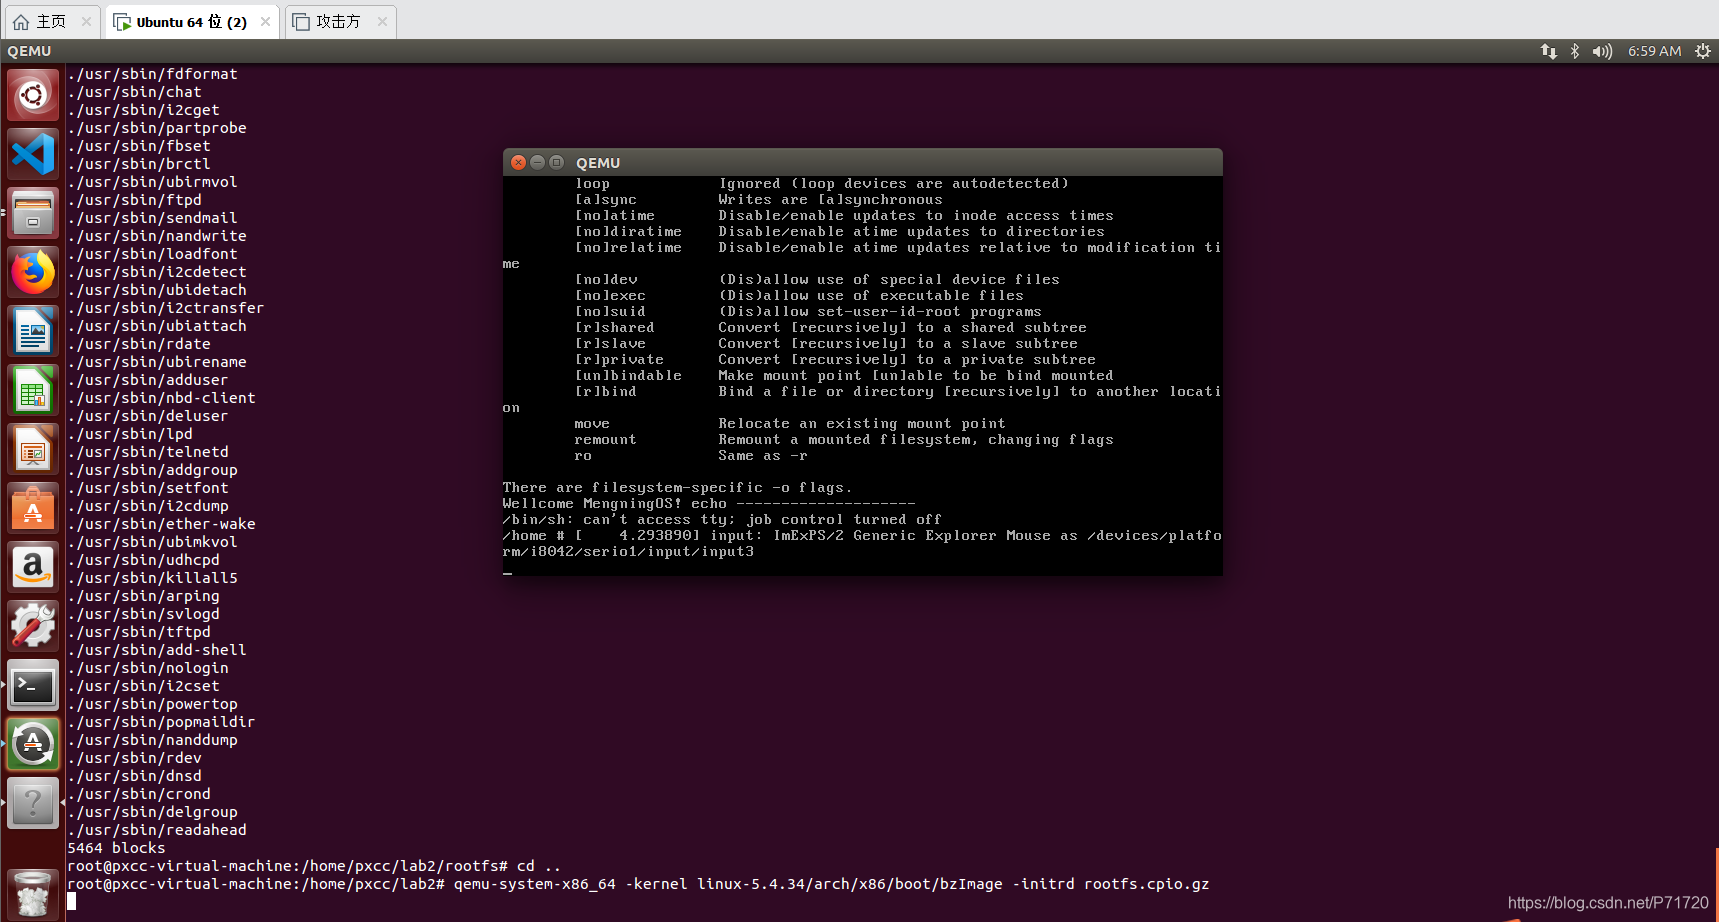Click ./usr/sbin/readahead line in terminal
The width and height of the screenshot is (1719, 922).
coord(157,830)
